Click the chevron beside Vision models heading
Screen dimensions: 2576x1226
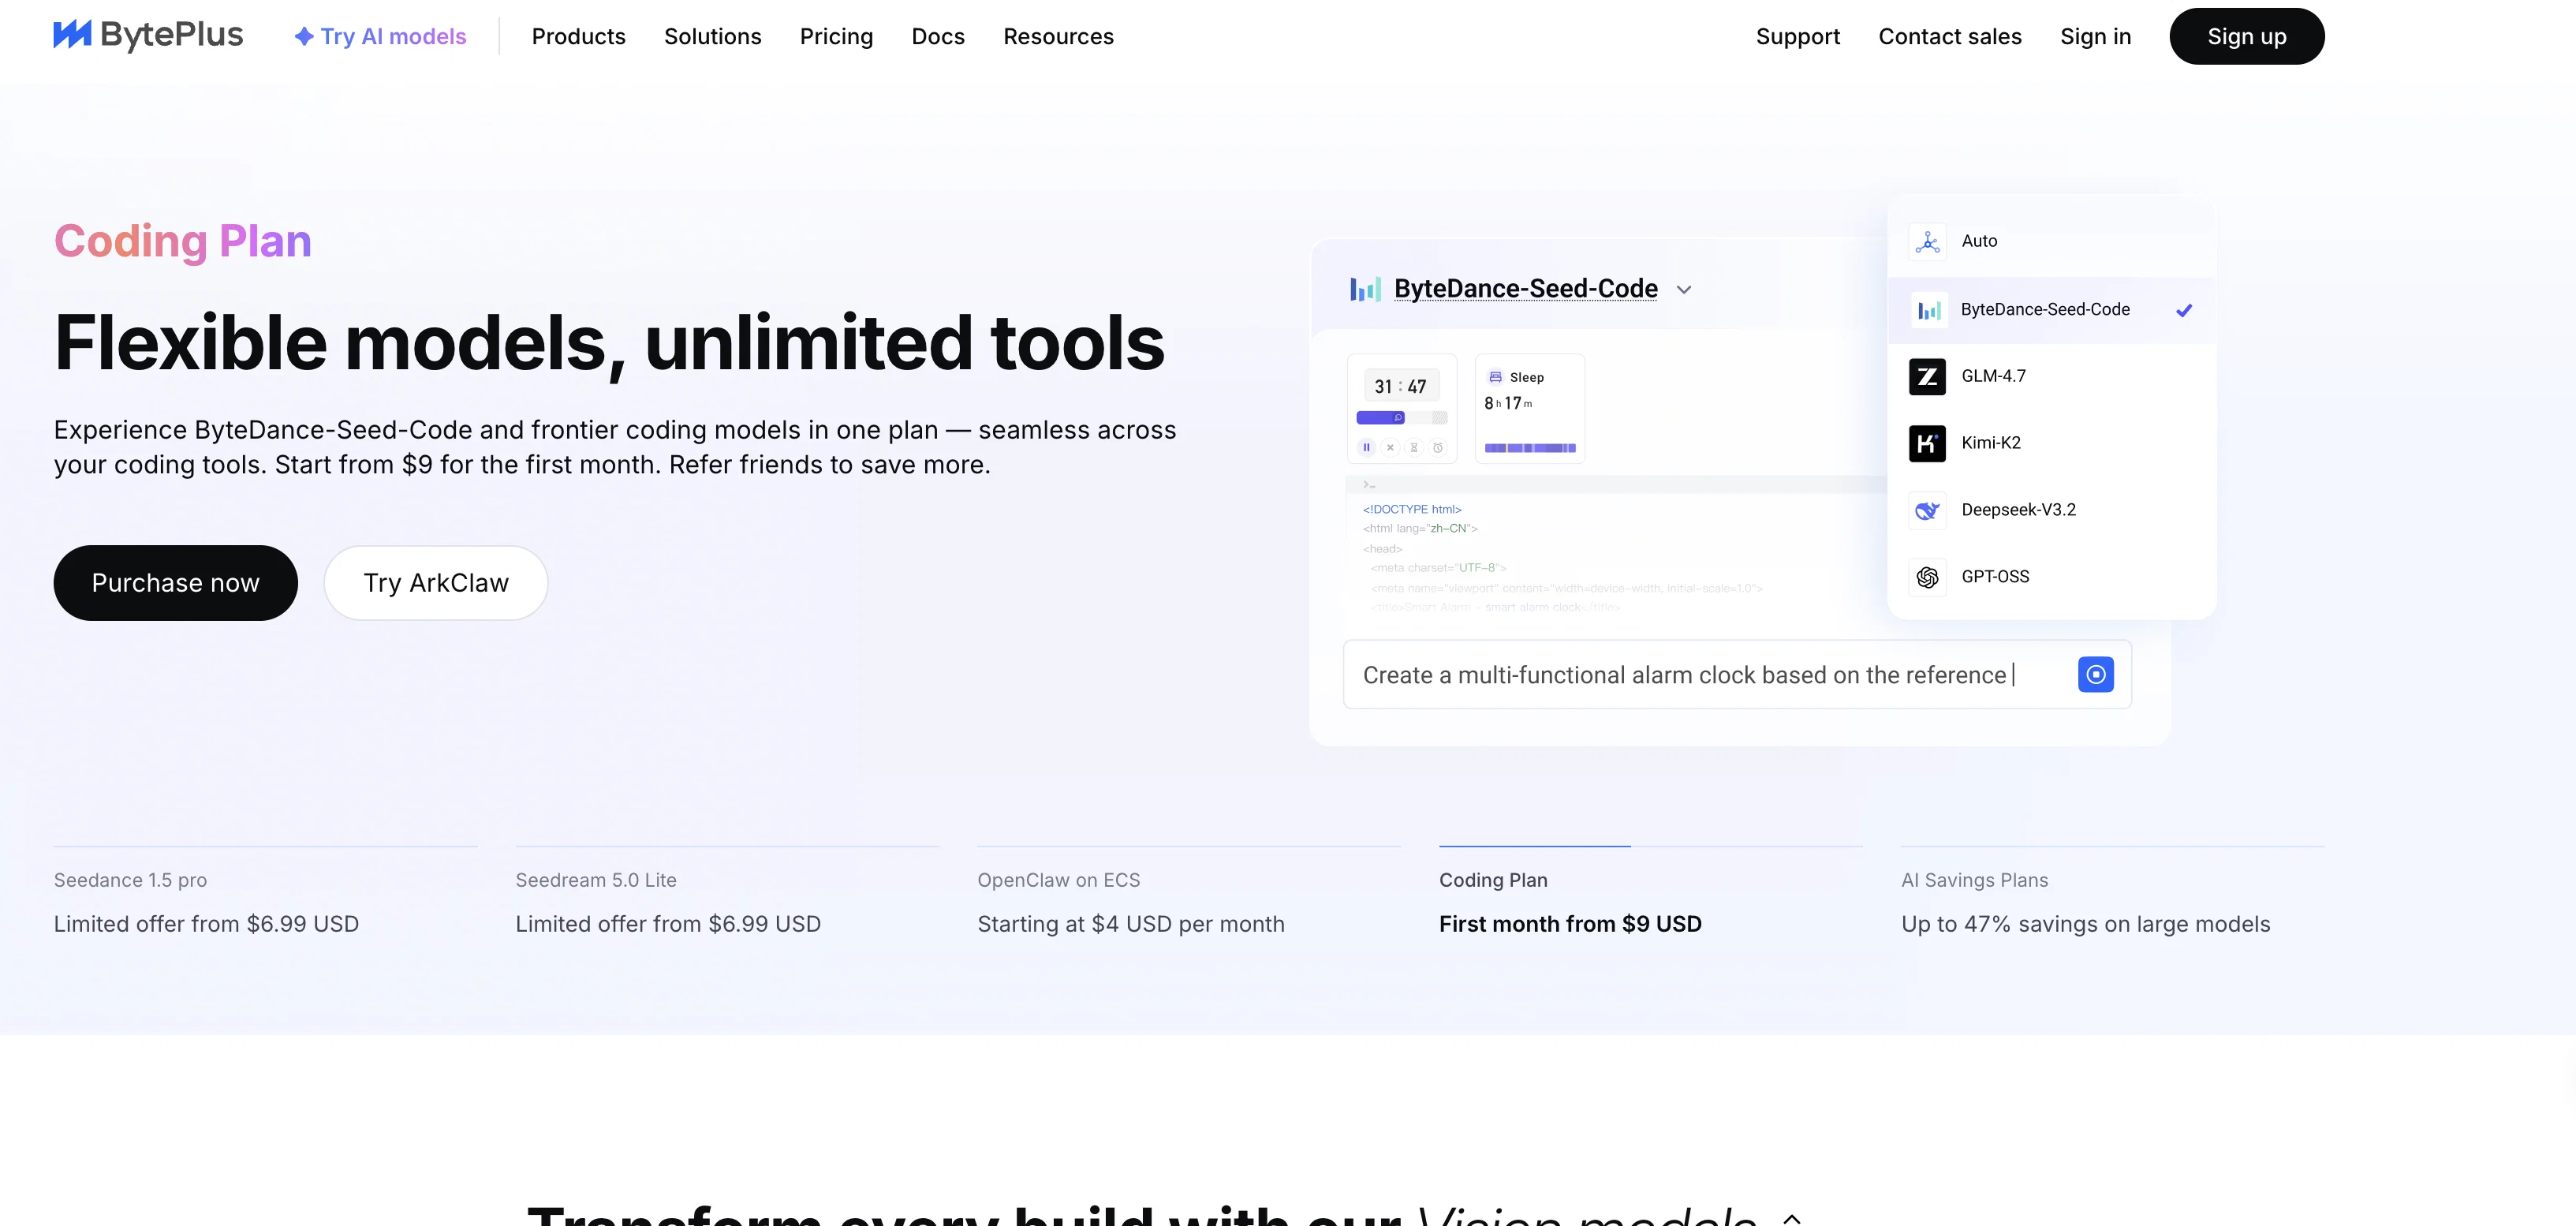click(1792, 1217)
